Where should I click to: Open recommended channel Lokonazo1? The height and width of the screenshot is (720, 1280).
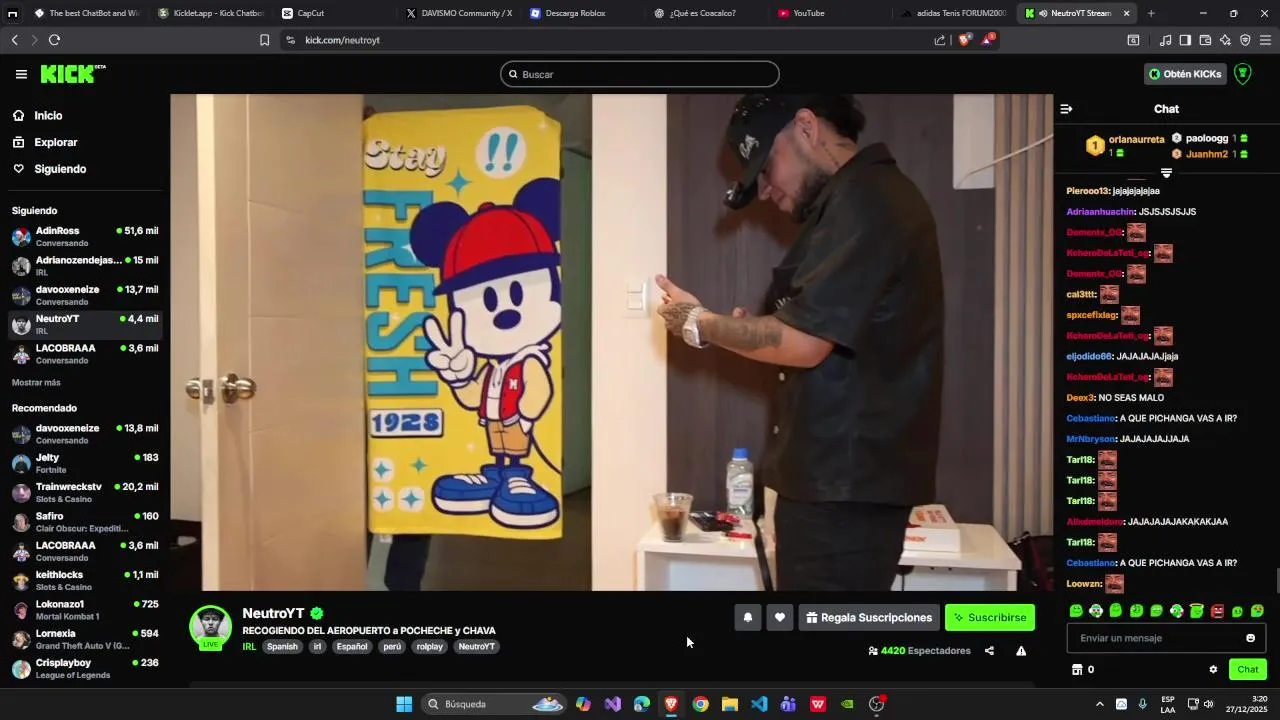(85, 610)
